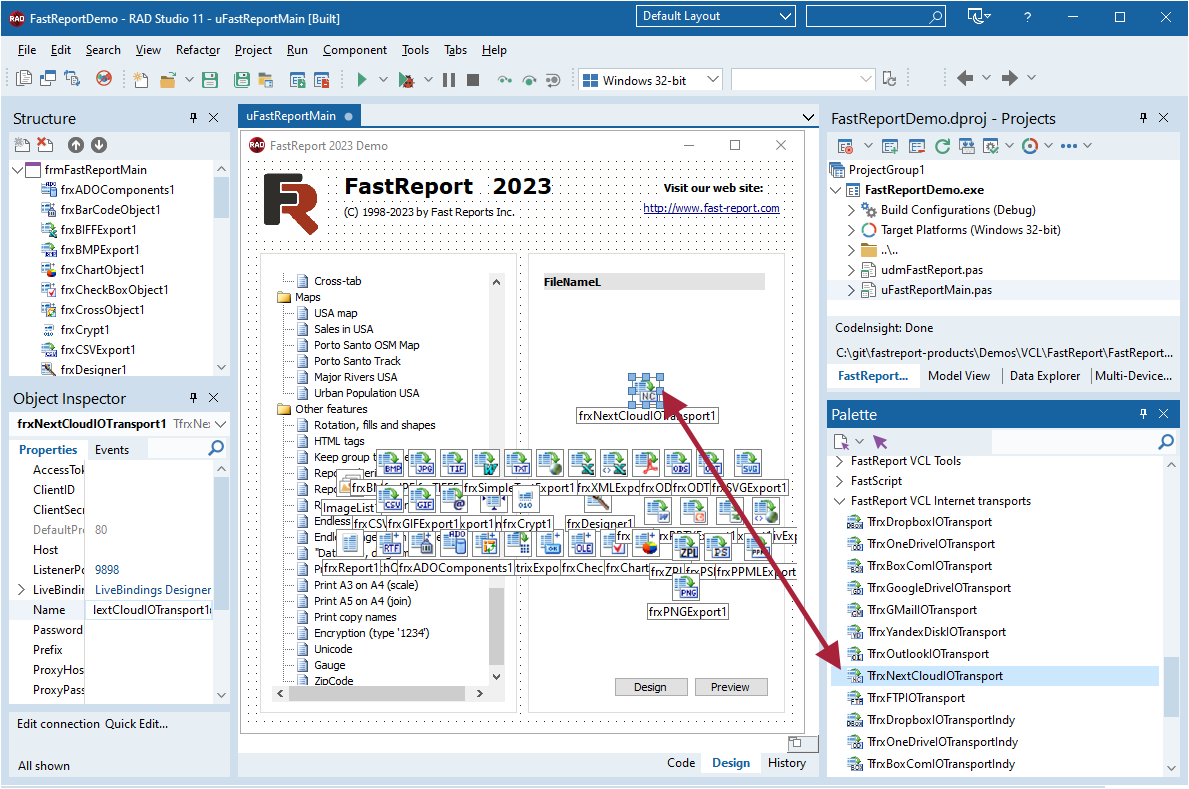1189x789 pixels.
Task: Click the green Run play button
Action: tap(362, 80)
